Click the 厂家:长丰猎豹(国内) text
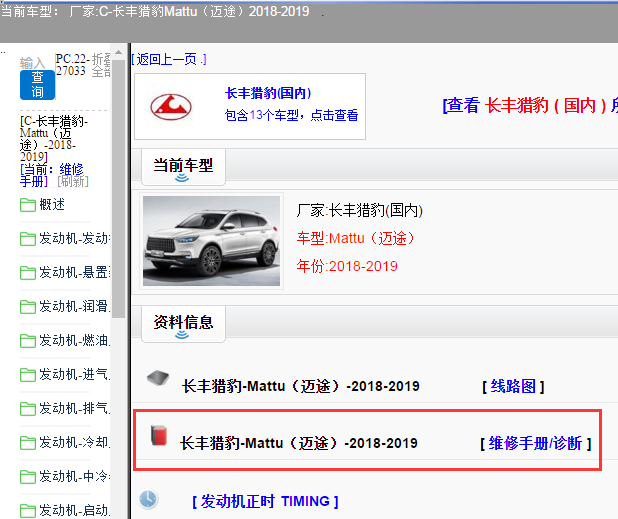 click(359, 210)
